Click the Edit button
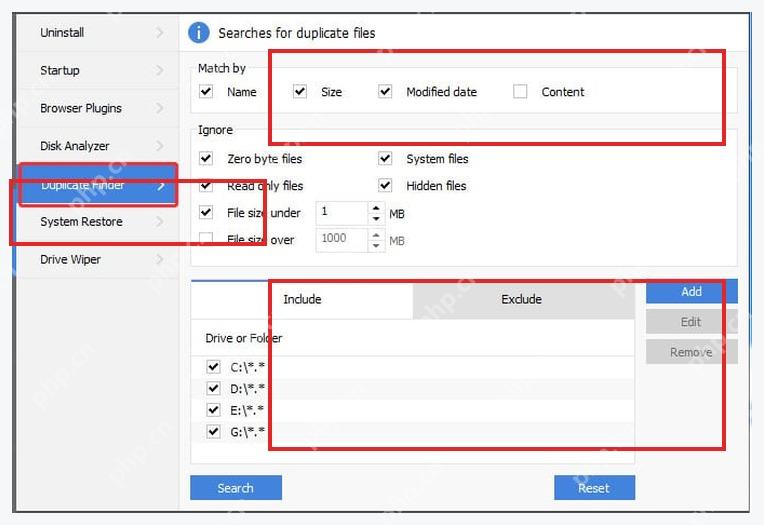The height and width of the screenshot is (525, 764). tap(691, 322)
